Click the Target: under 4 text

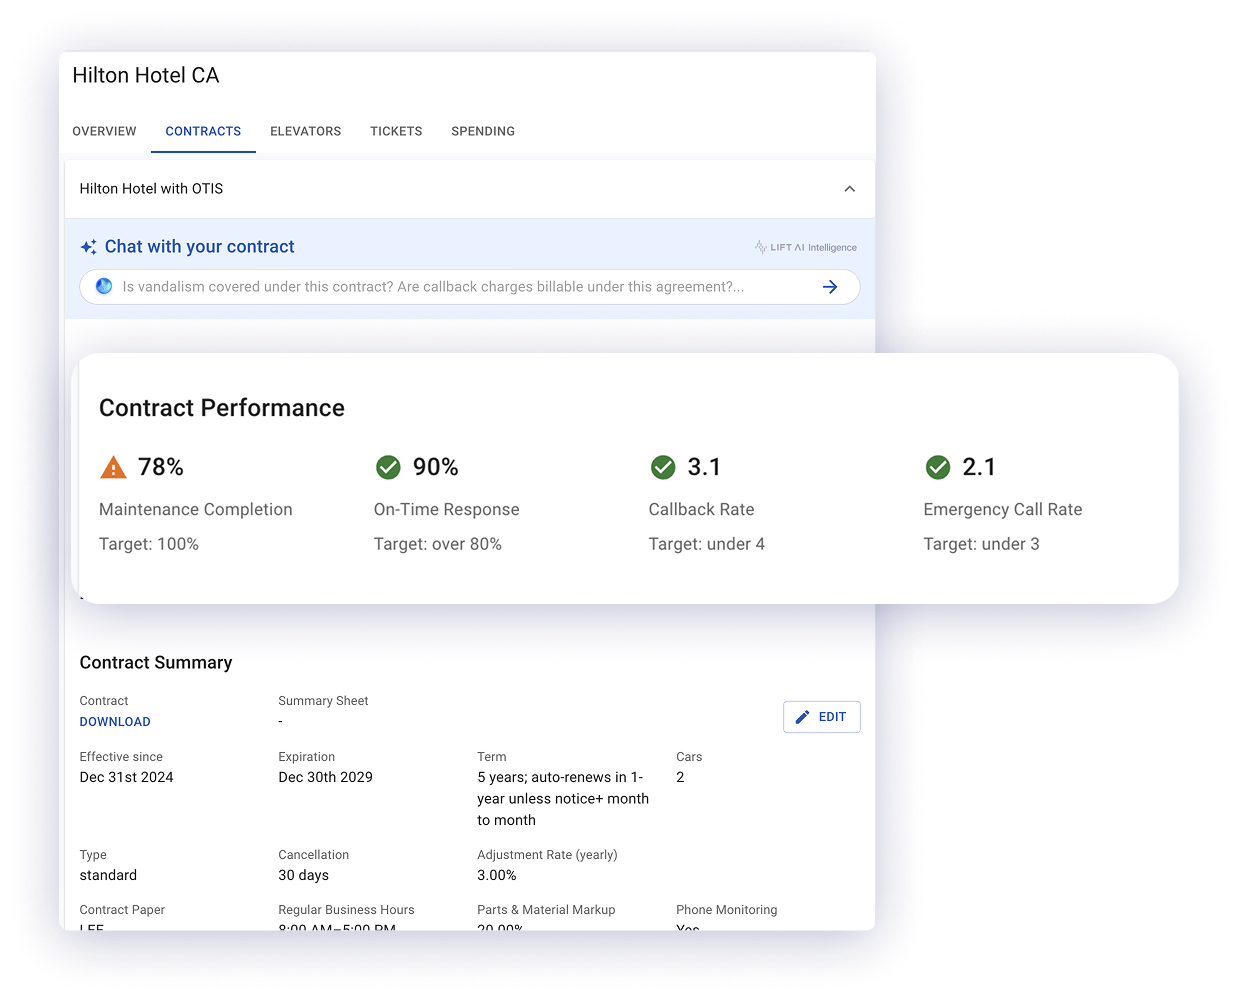[707, 544]
